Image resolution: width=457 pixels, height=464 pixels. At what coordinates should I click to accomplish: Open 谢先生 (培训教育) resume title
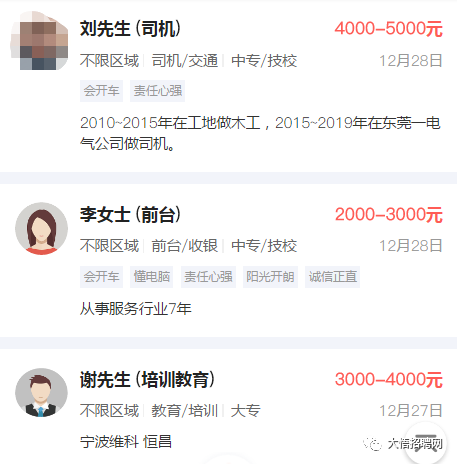[x=147, y=379]
